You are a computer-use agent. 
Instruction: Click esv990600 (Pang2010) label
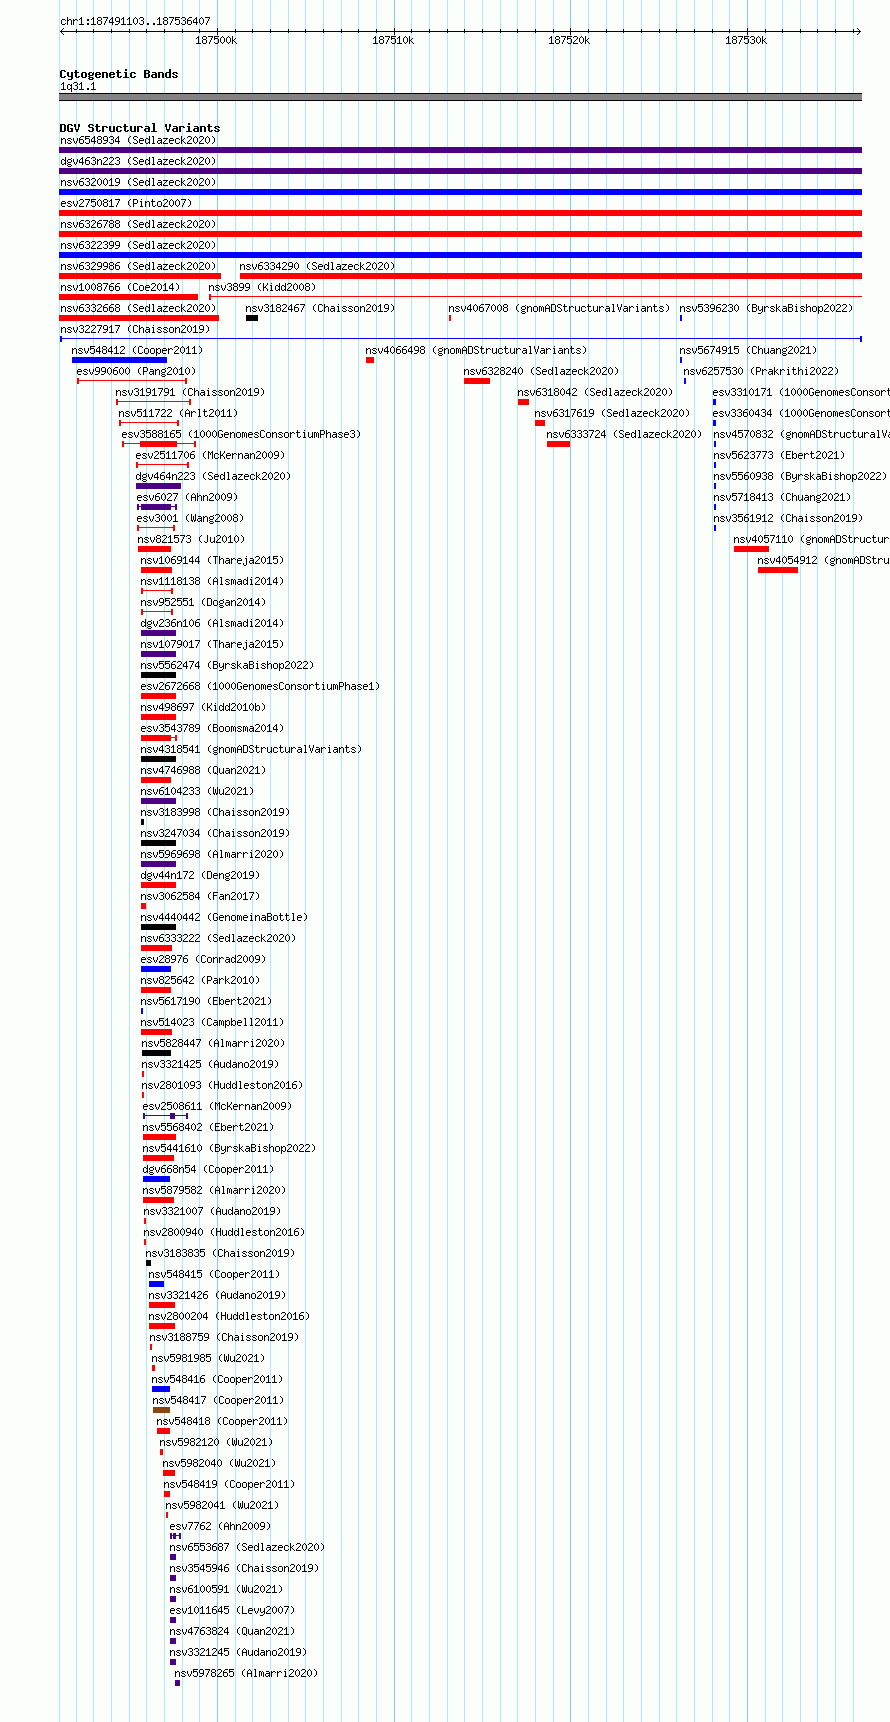point(137,371)
